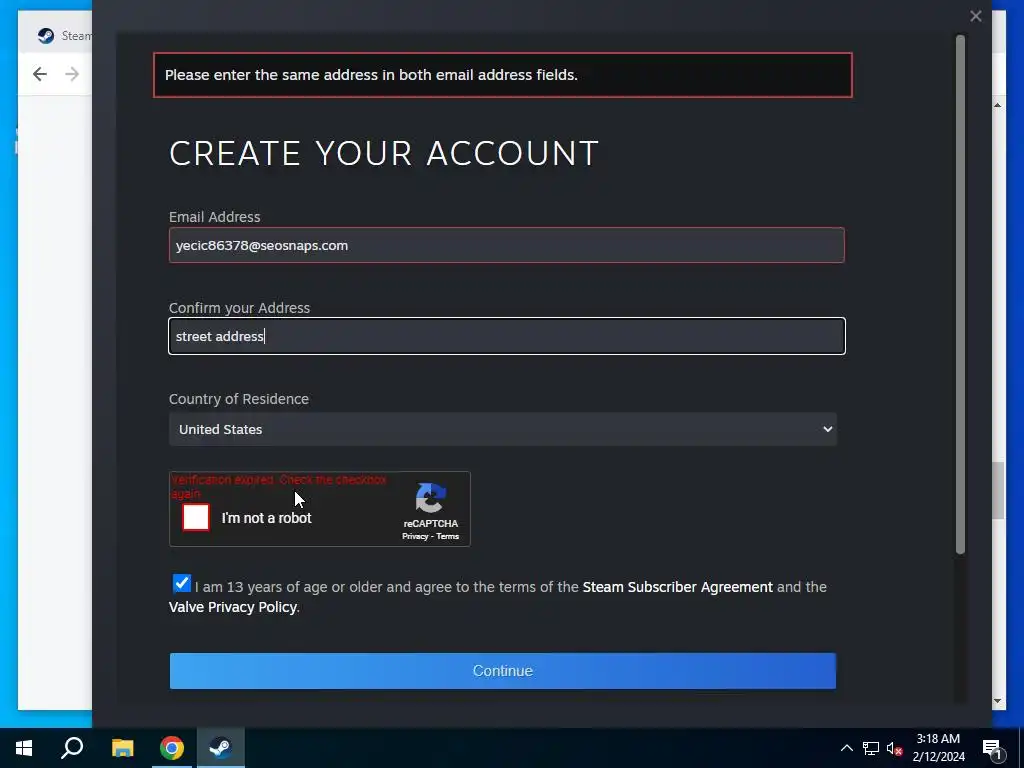
Task: Focus the Email Address input field
Action: [506, 246]
